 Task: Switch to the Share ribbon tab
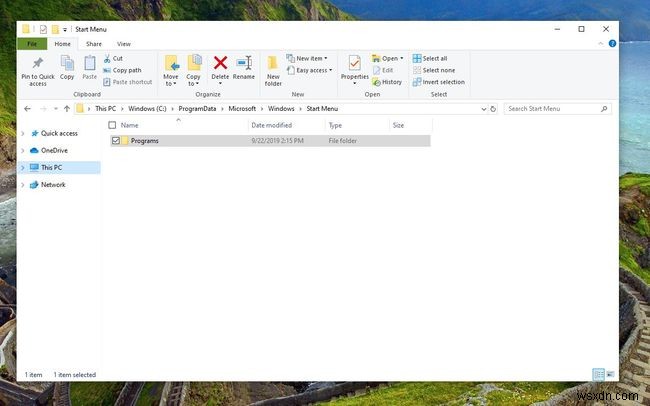(x=94, y=44)
